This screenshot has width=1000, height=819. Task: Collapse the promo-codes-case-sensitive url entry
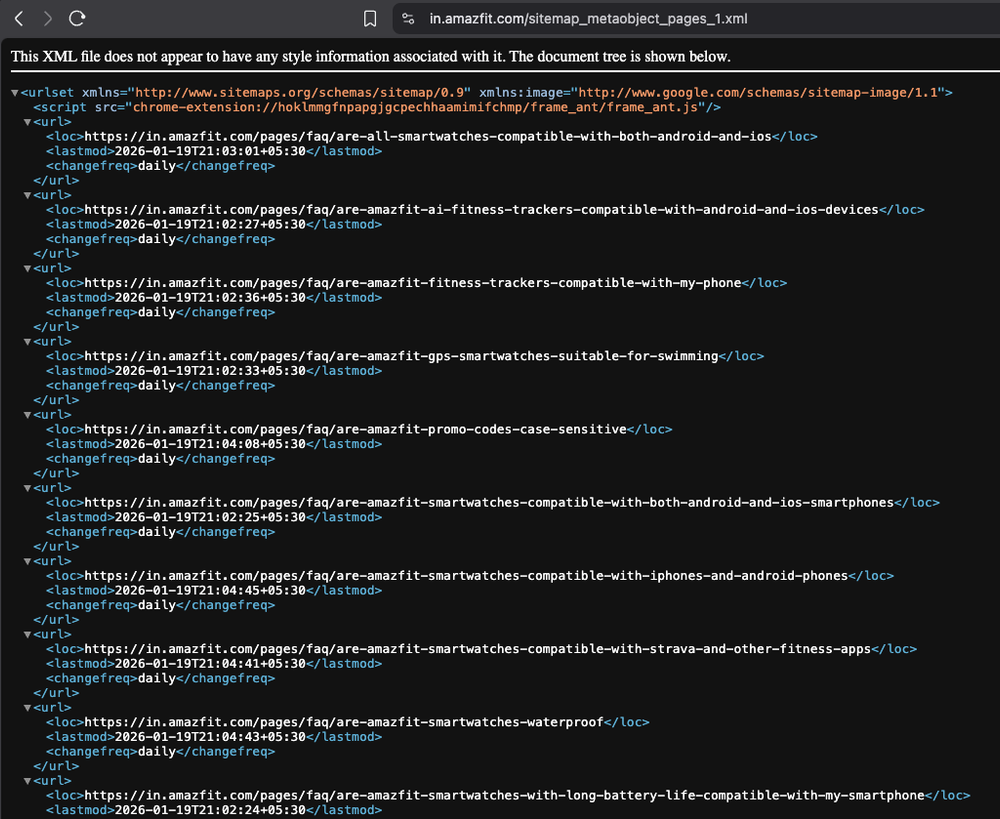25,414
